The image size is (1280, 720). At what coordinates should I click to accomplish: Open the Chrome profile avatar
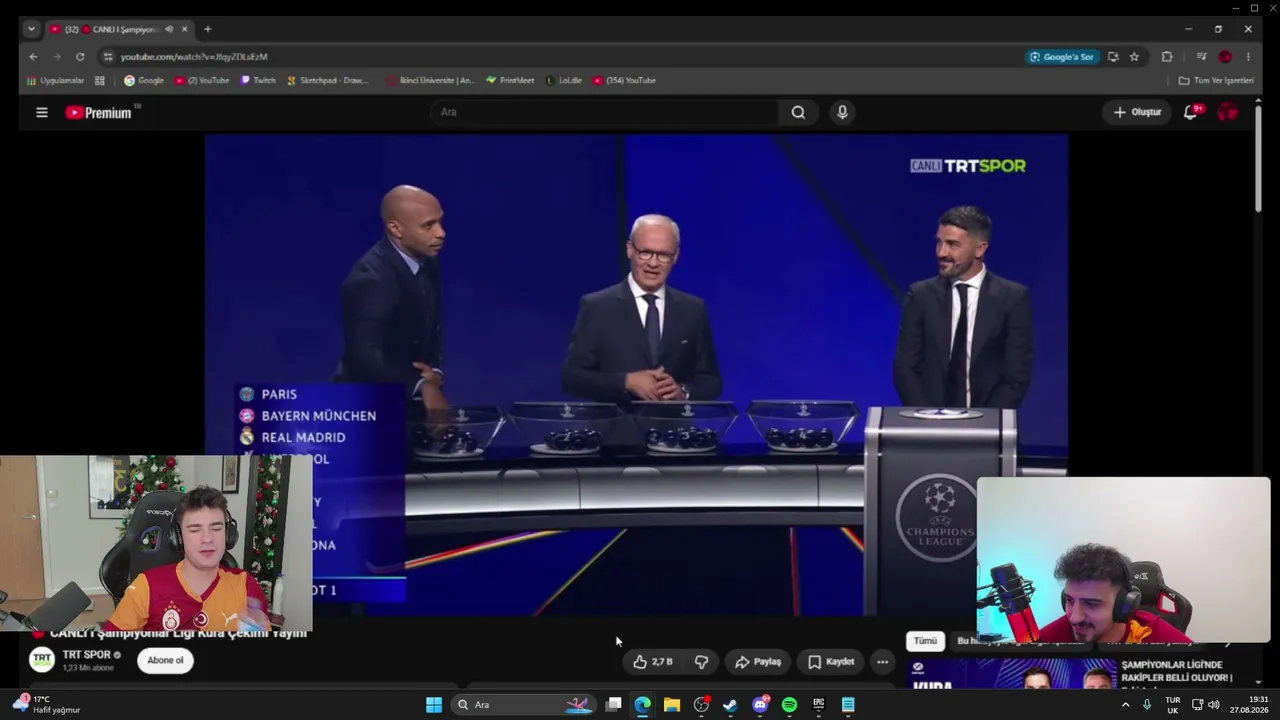pyautogui.click(x=1225, y=57)
